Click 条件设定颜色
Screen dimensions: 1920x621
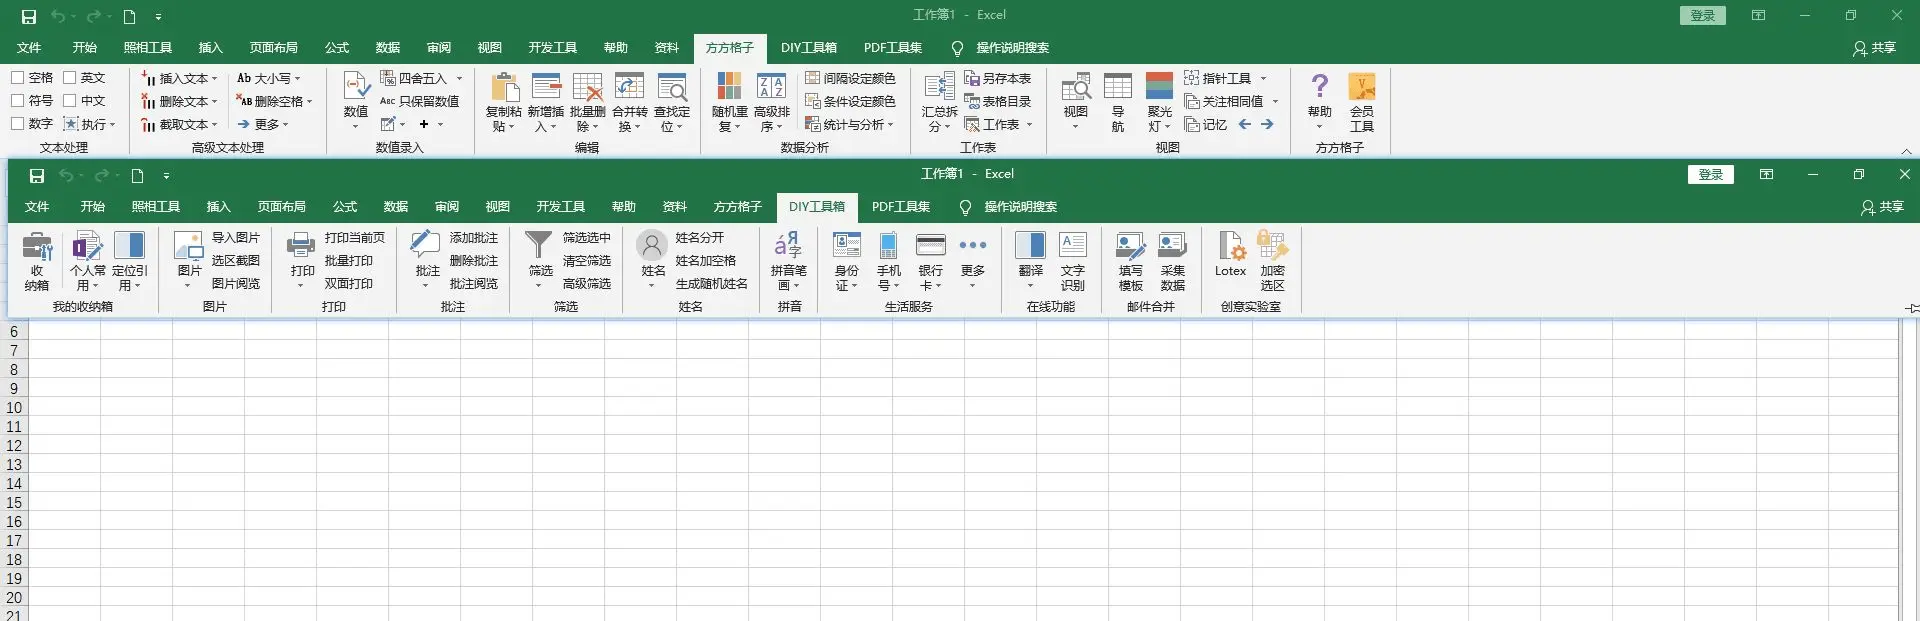851,101
